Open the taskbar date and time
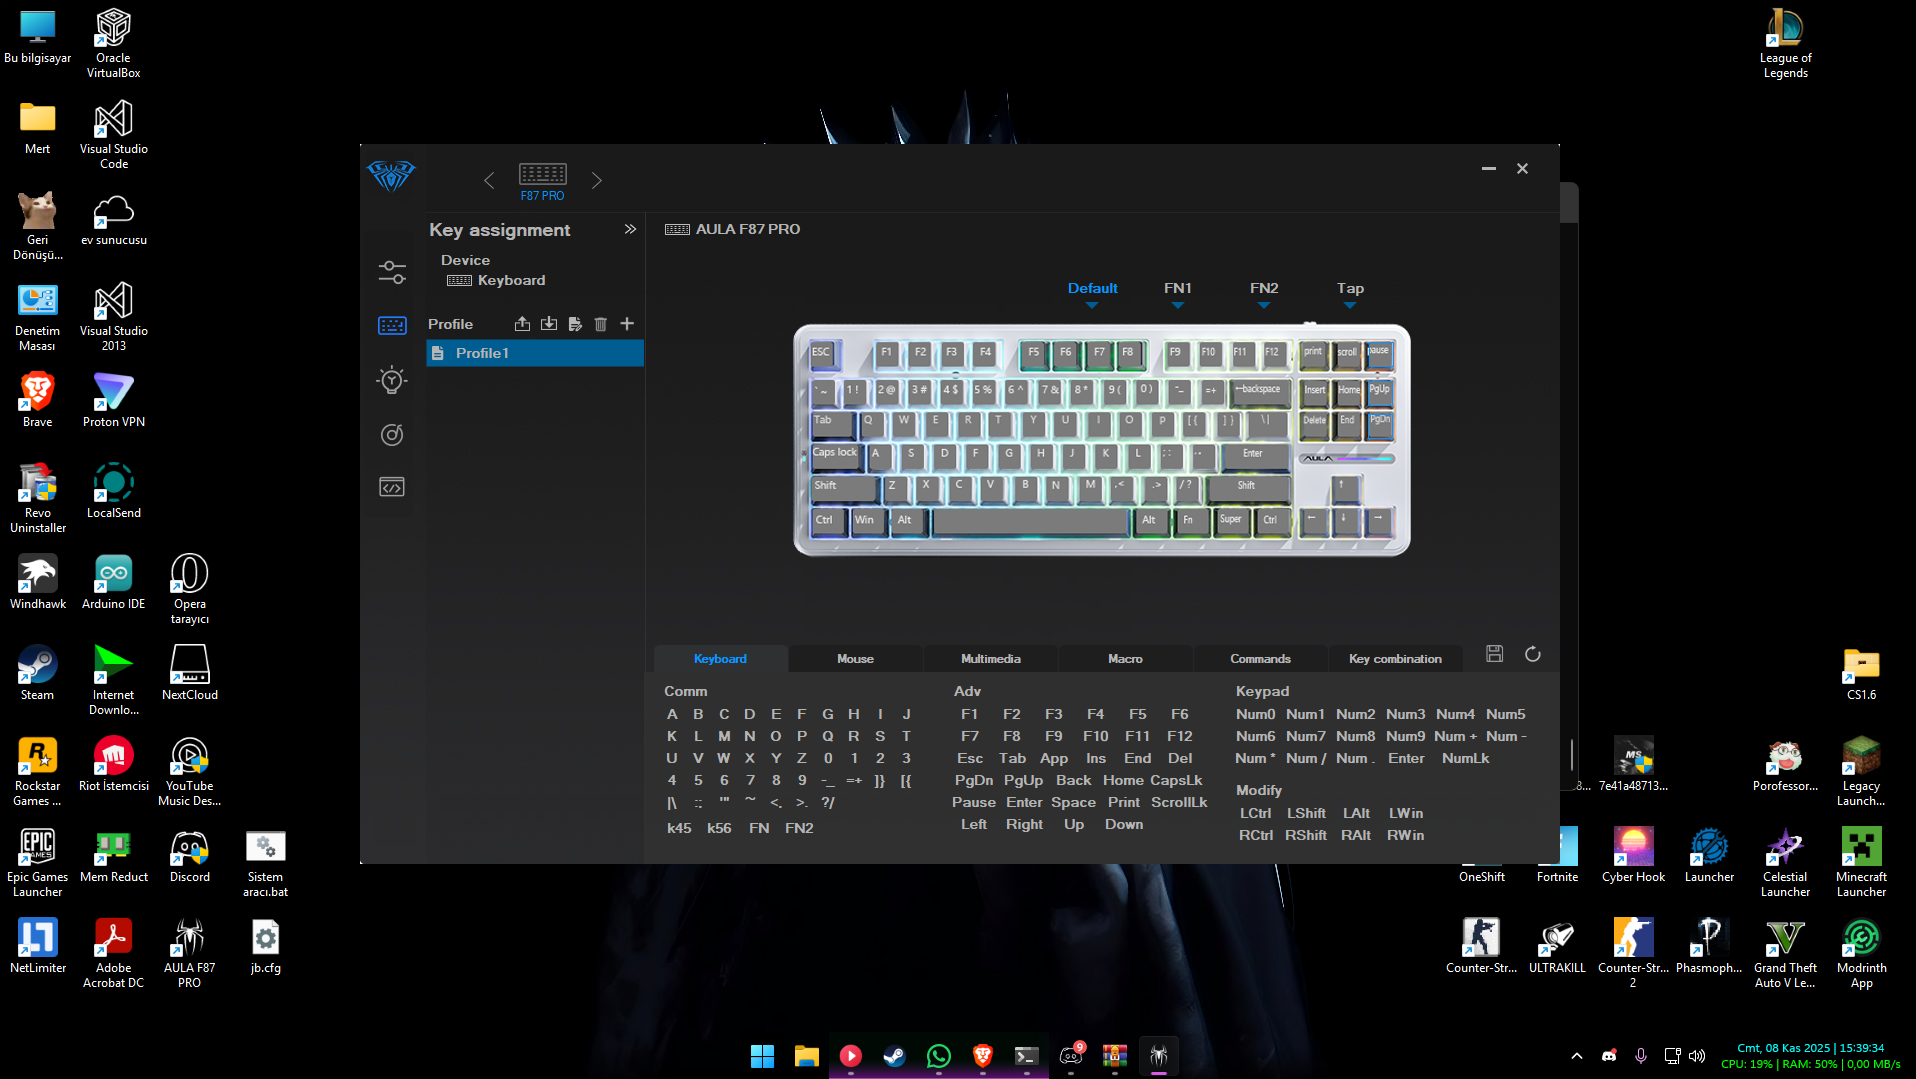 click(x=1811, y=1056)
